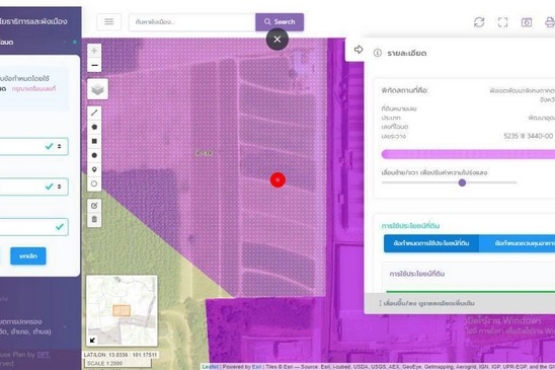555x370 pixels.
Task: Select the draw rectangle tool
Action: click(94, 141)
